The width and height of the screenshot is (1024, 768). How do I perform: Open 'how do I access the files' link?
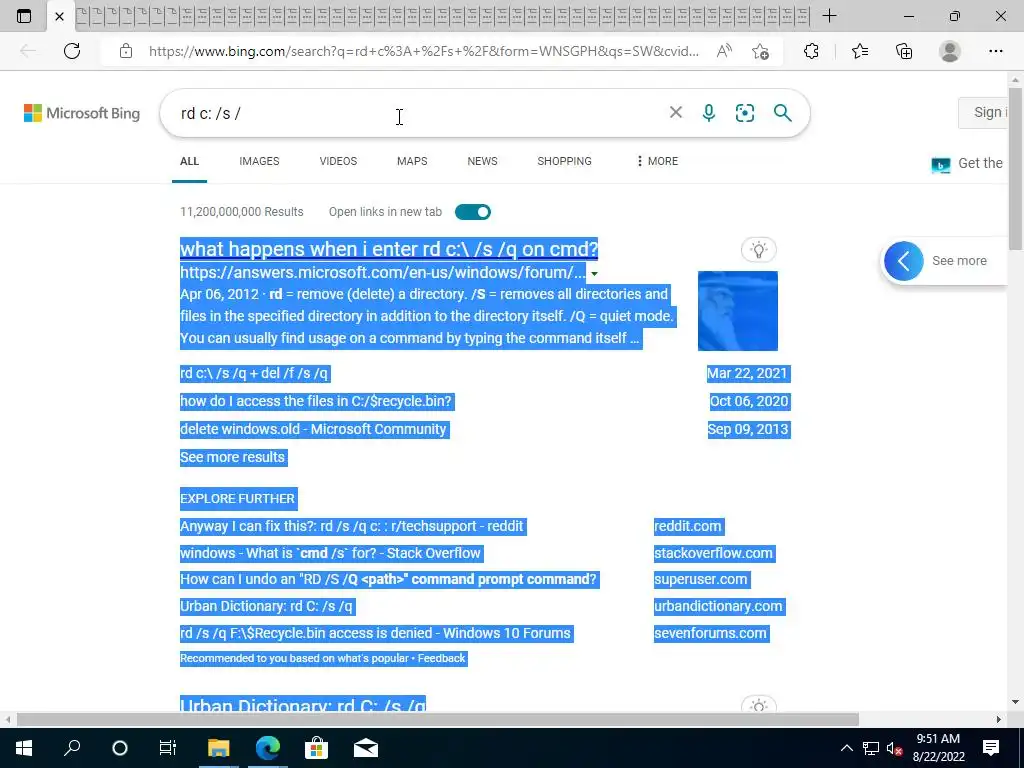pos(316,401)
